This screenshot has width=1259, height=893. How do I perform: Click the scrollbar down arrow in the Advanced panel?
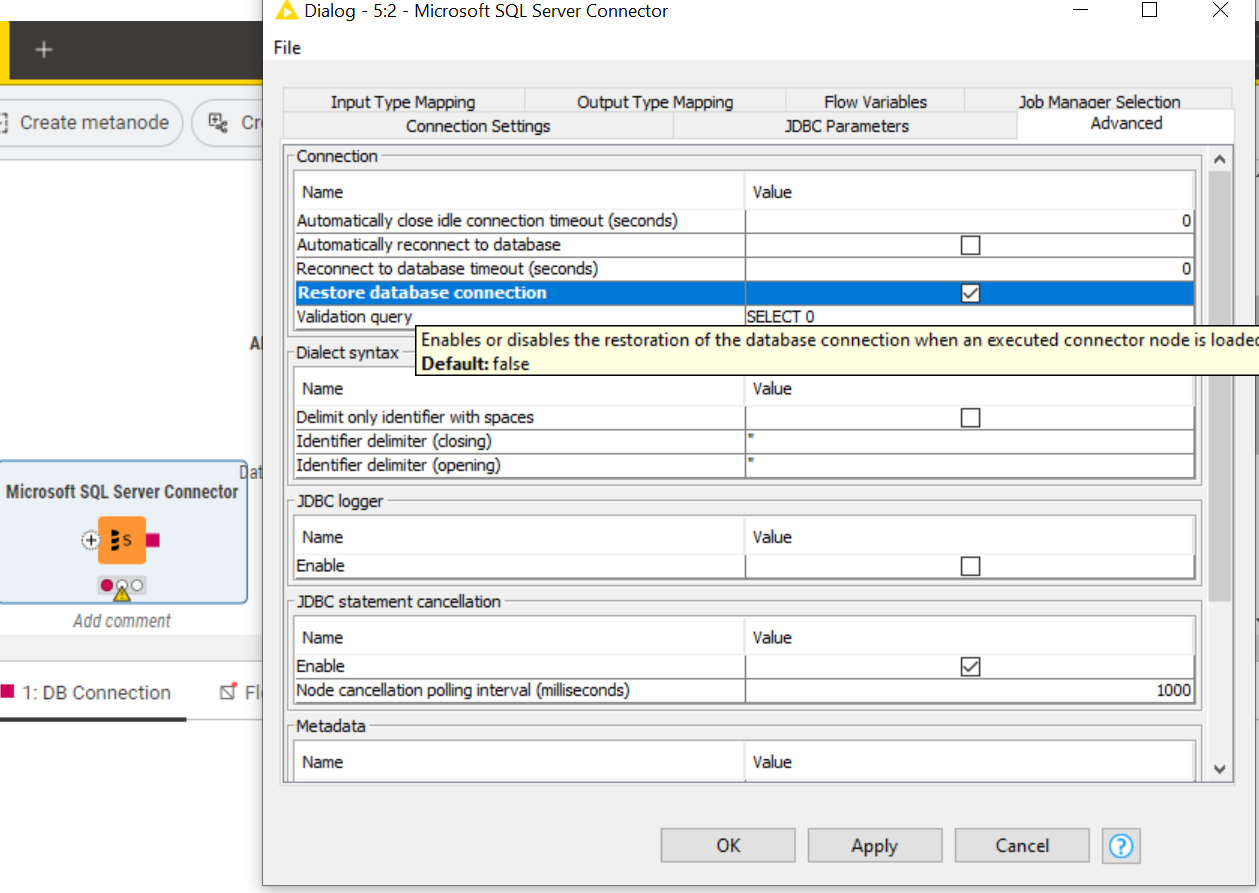pos(1219,769)
